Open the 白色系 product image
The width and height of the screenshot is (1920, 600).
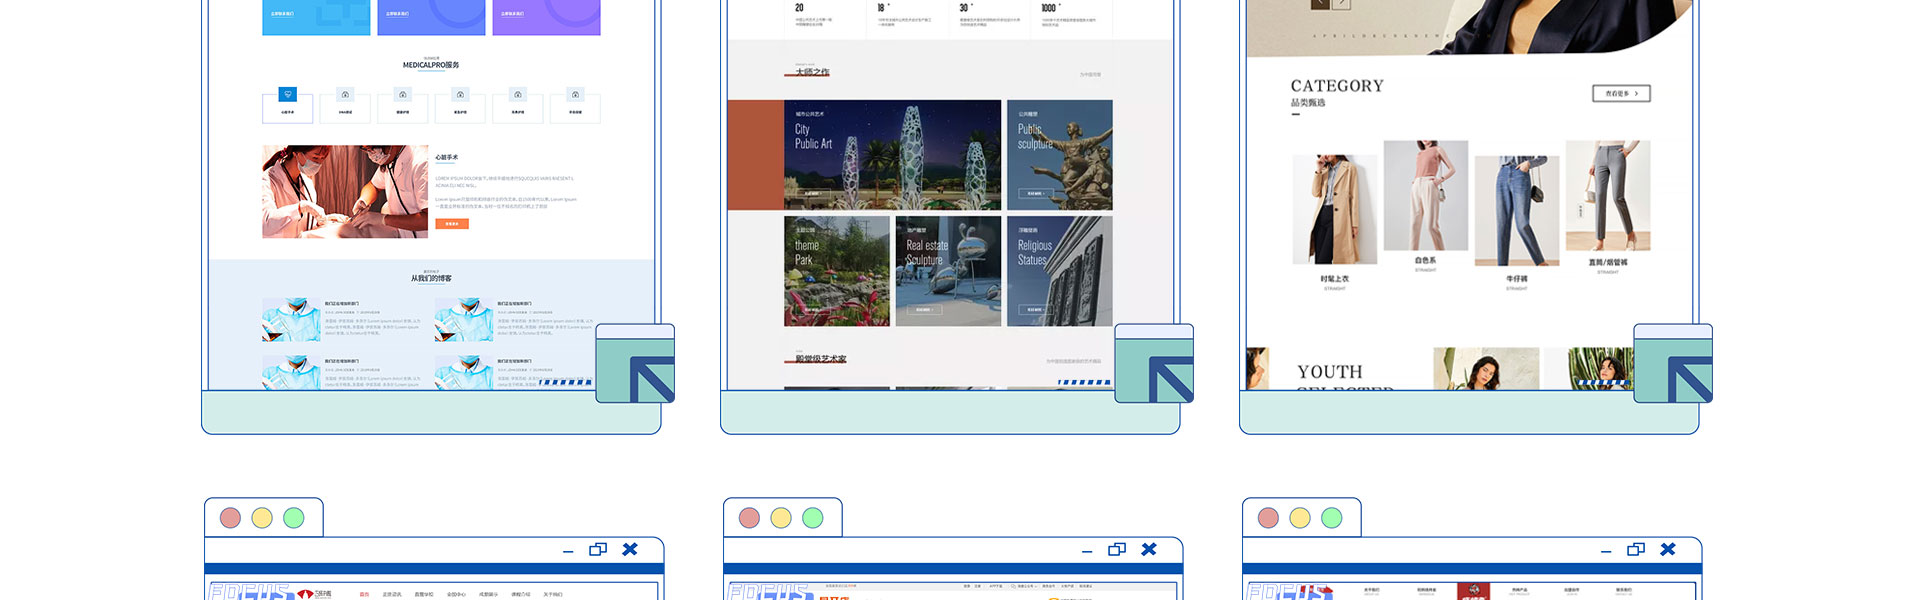[1426, 195]
